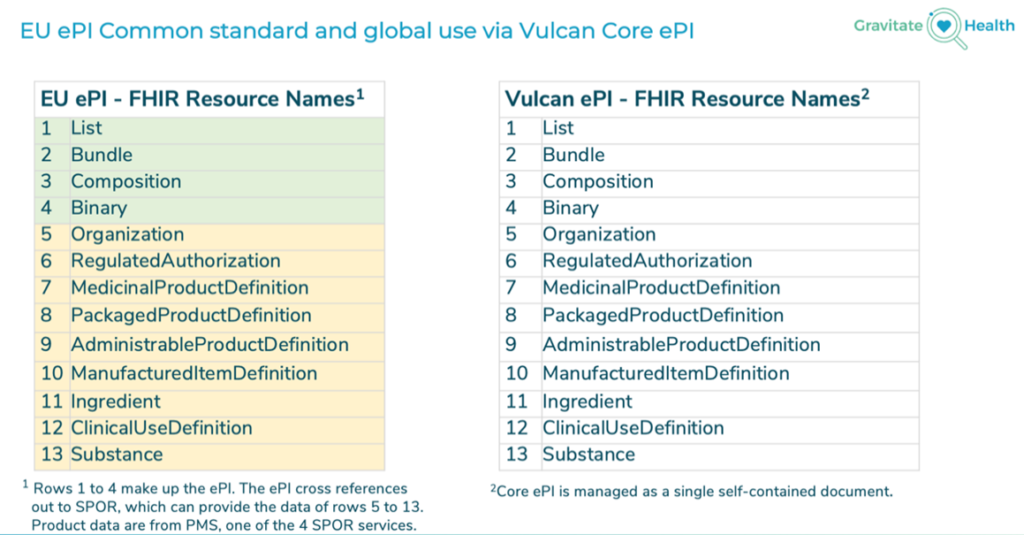Image resolution: width=1024 pixels, height=535 pixels.
Task: Select RegulatedAuthorization in the Vulcan ePI table
Action: [x=647, y=261]
